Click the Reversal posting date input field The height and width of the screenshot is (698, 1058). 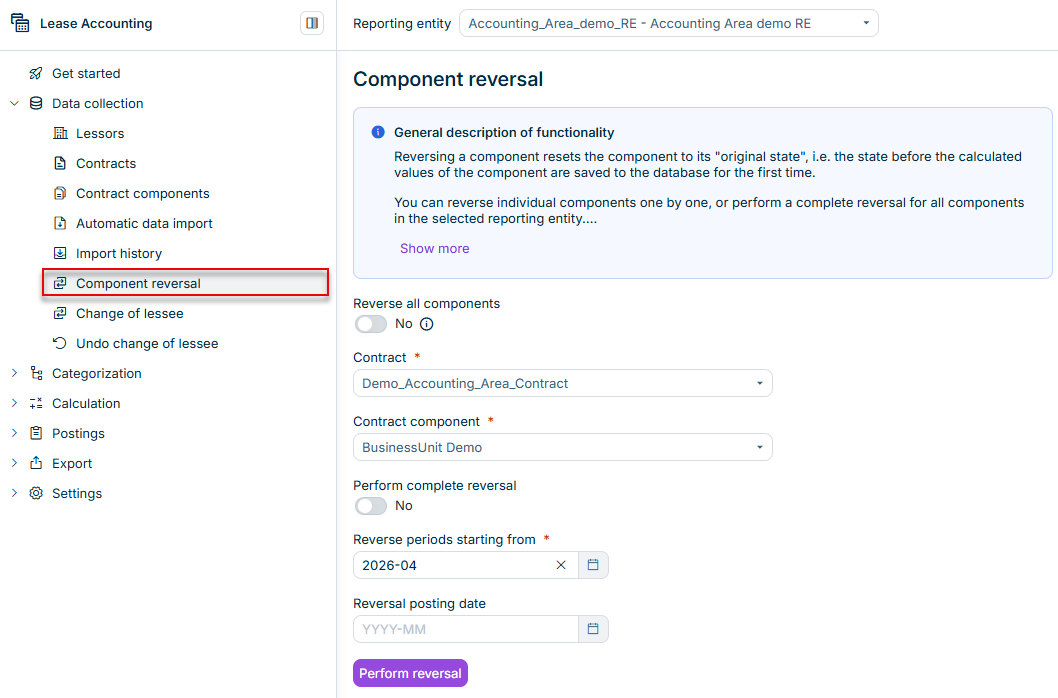[x=466, y=629]
